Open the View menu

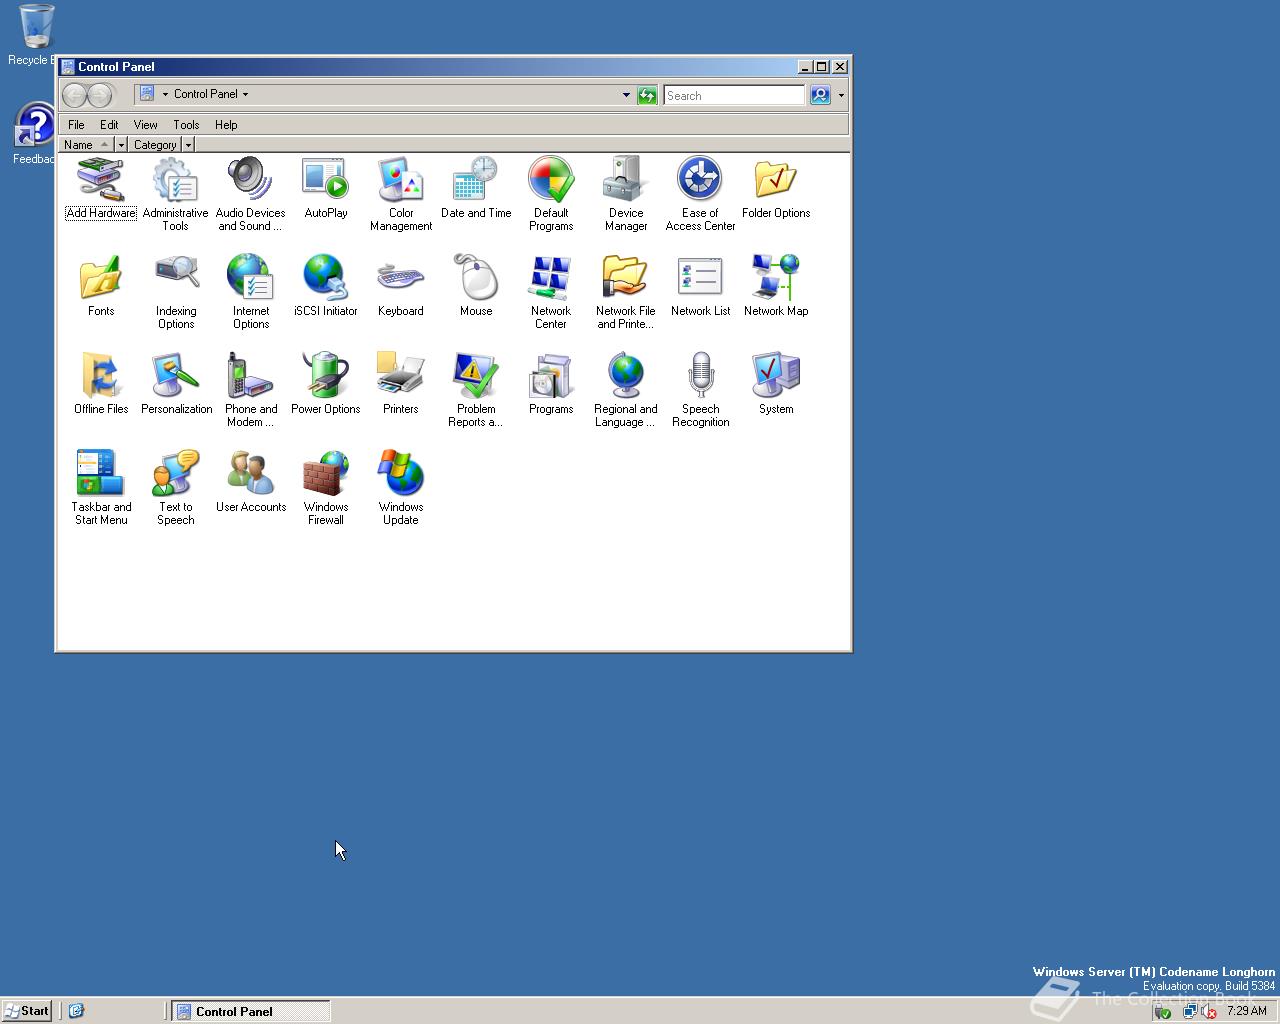pos(146,125)
